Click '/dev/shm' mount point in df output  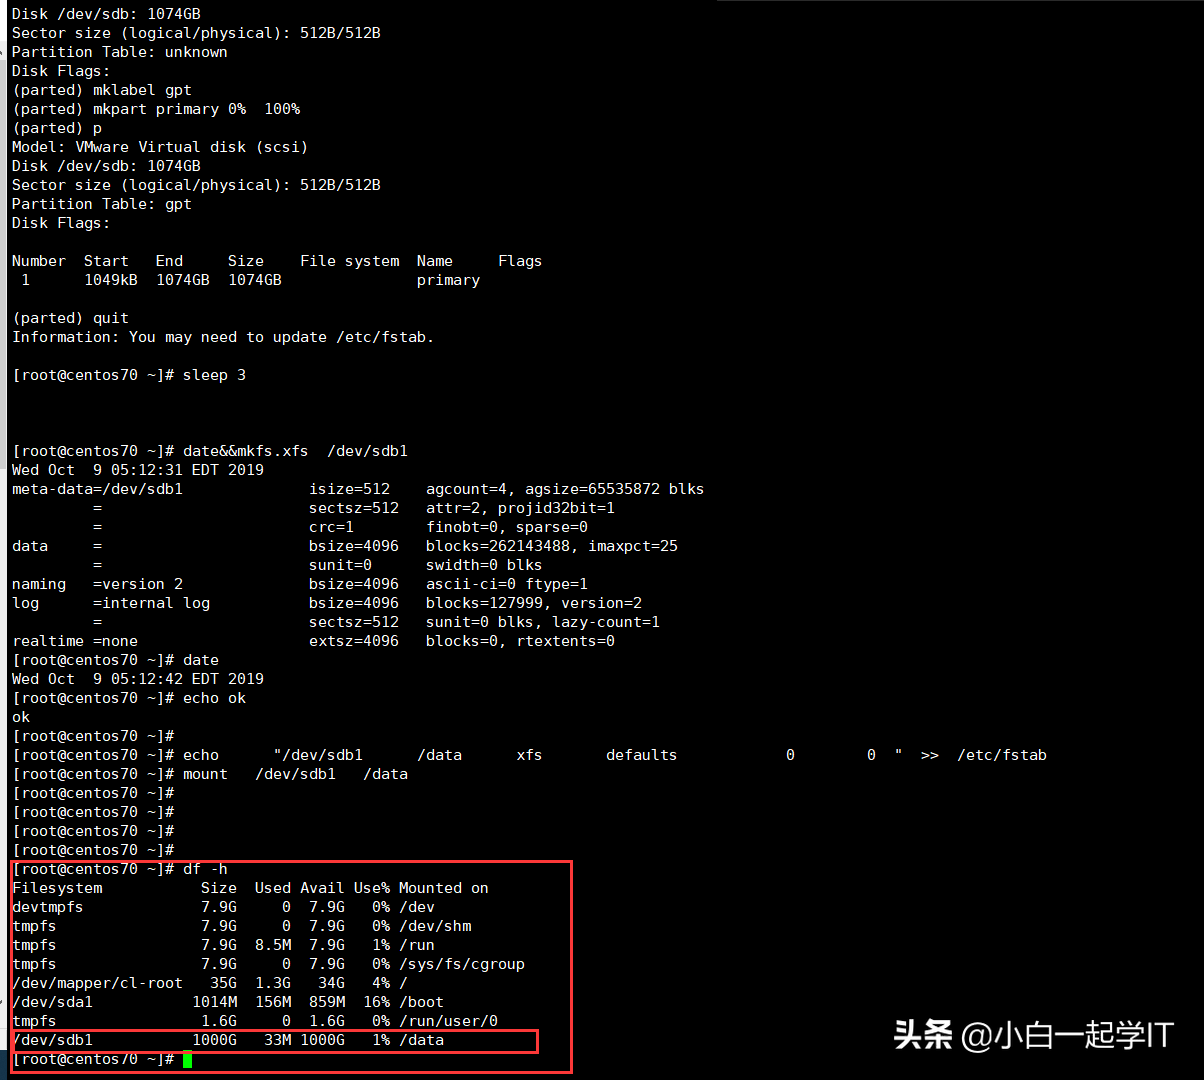pyautogui.click(x=435, y=926)
